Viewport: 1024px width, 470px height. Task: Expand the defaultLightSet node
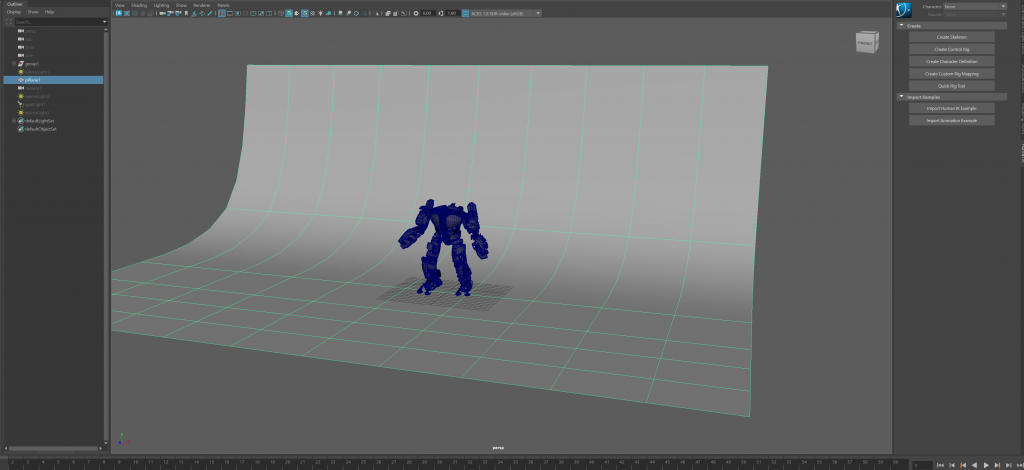tap(14, 121)
